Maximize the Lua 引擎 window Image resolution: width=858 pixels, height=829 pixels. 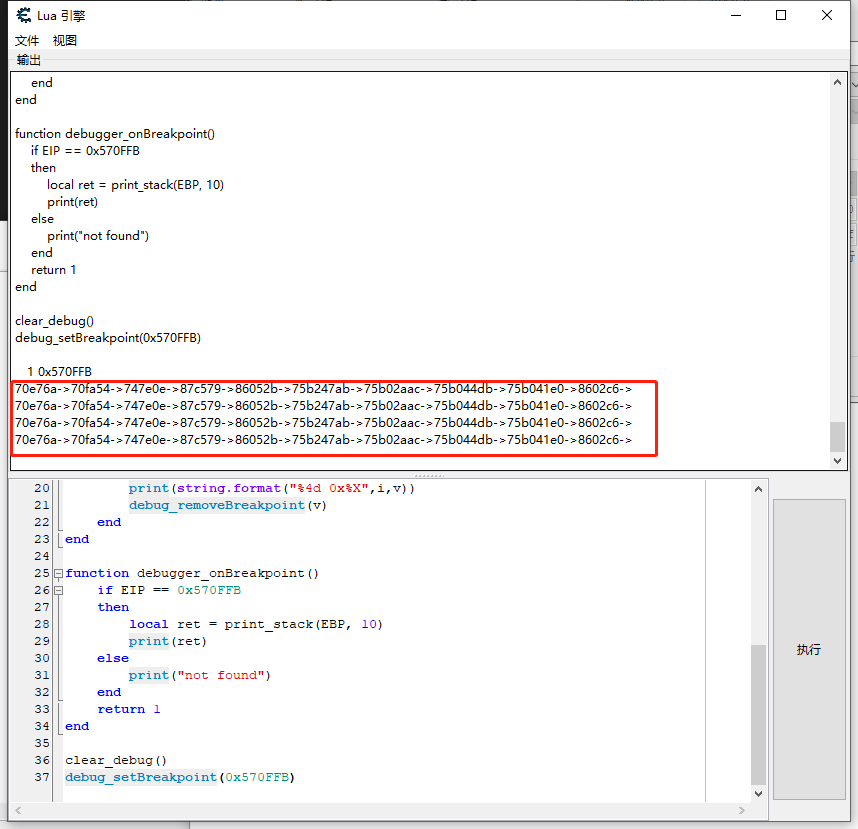(781, 15)
